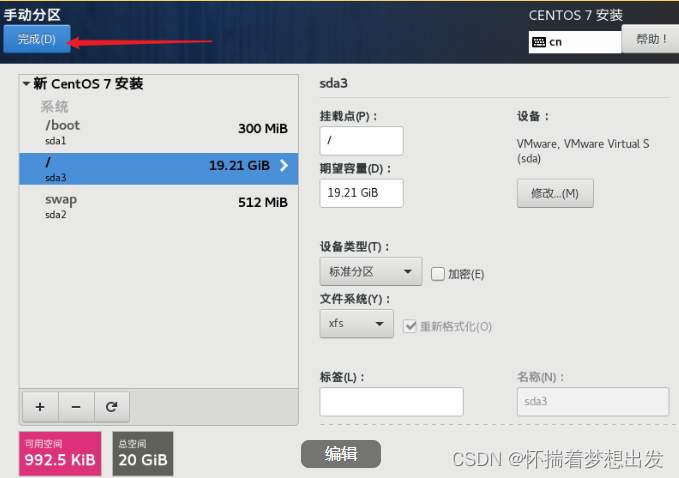Reload storage configuration with refresh icon
The height and width of the screenshot is (478, 679).
[x=112, y=407]
